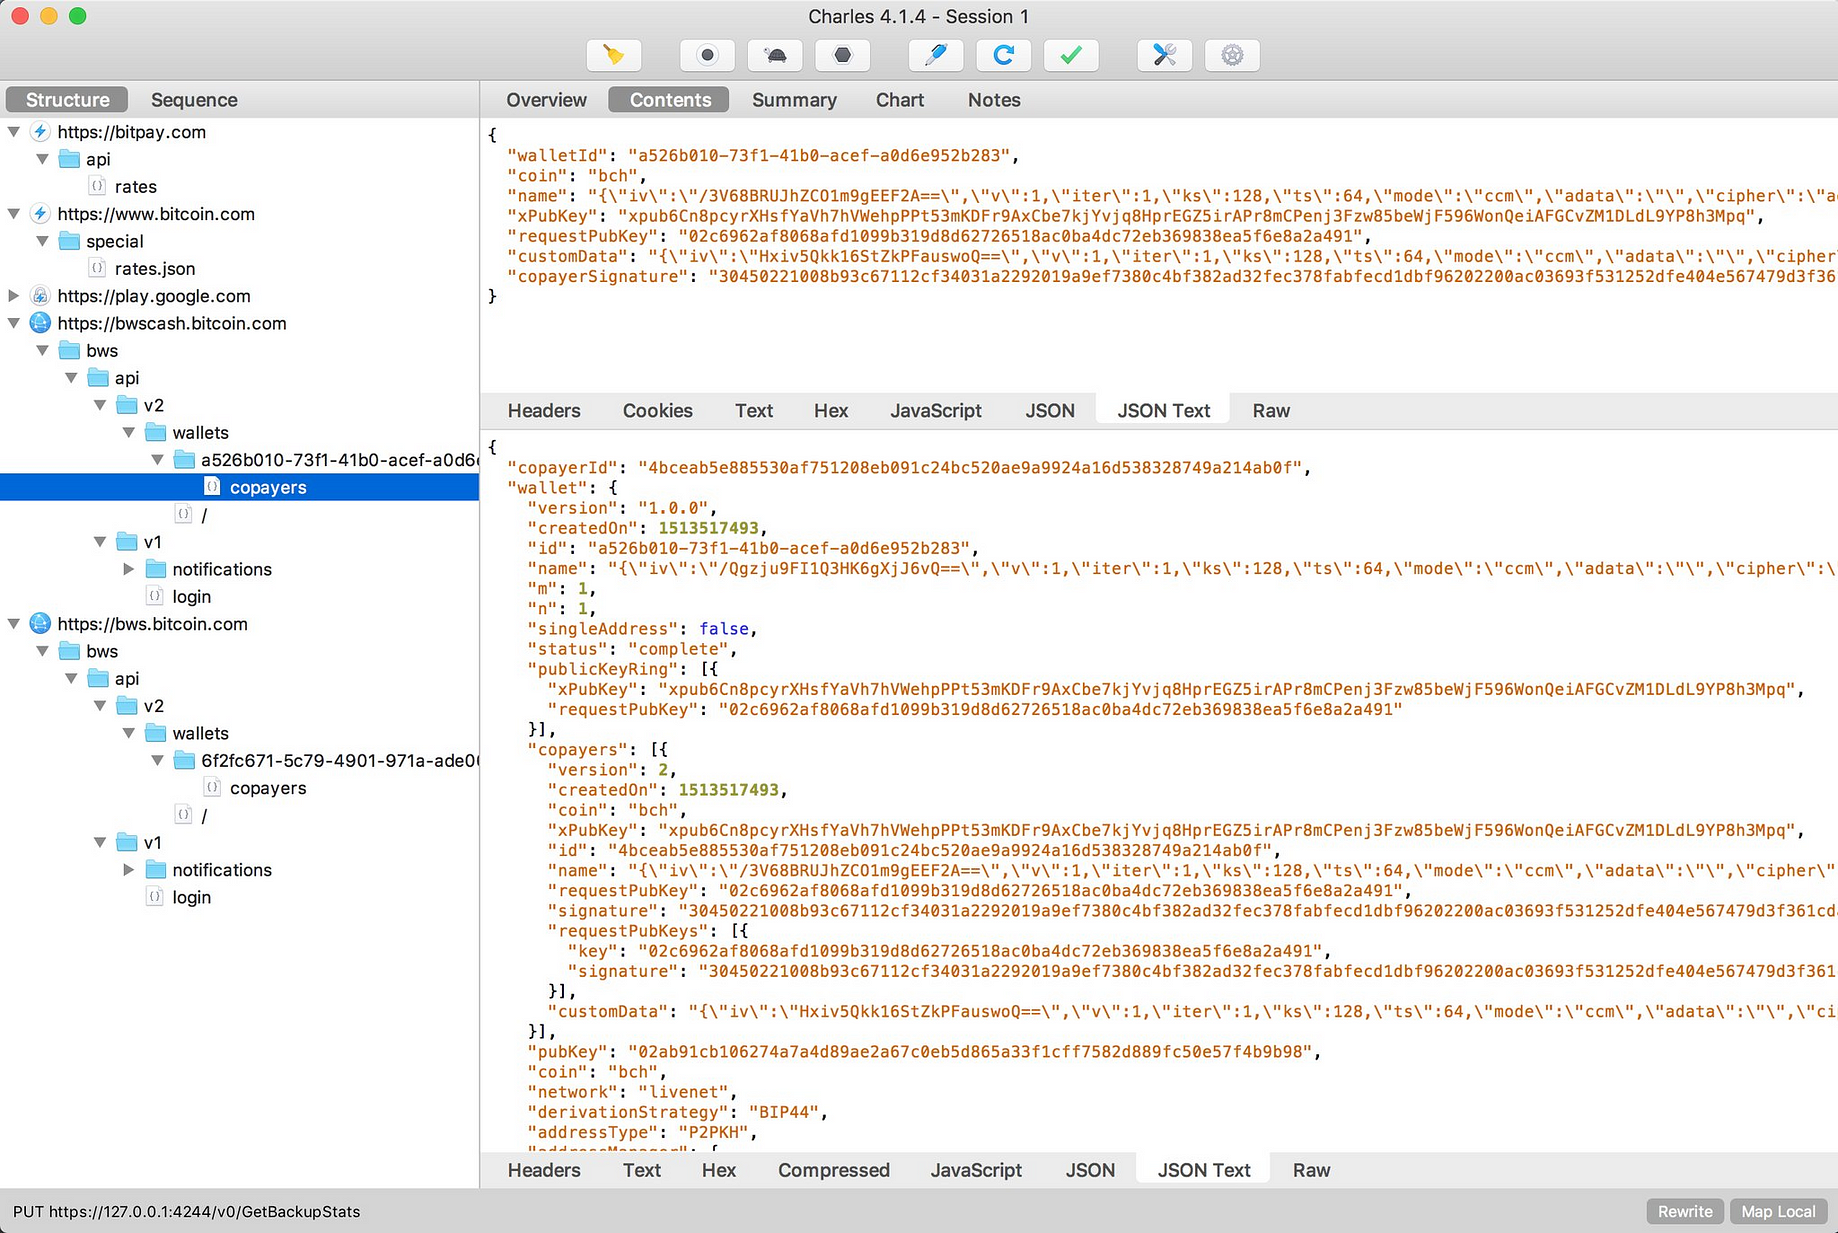Collapse the special folder disclosure triangle
This screenshot has width=1838, height=1233.
(x=43, y=241)
